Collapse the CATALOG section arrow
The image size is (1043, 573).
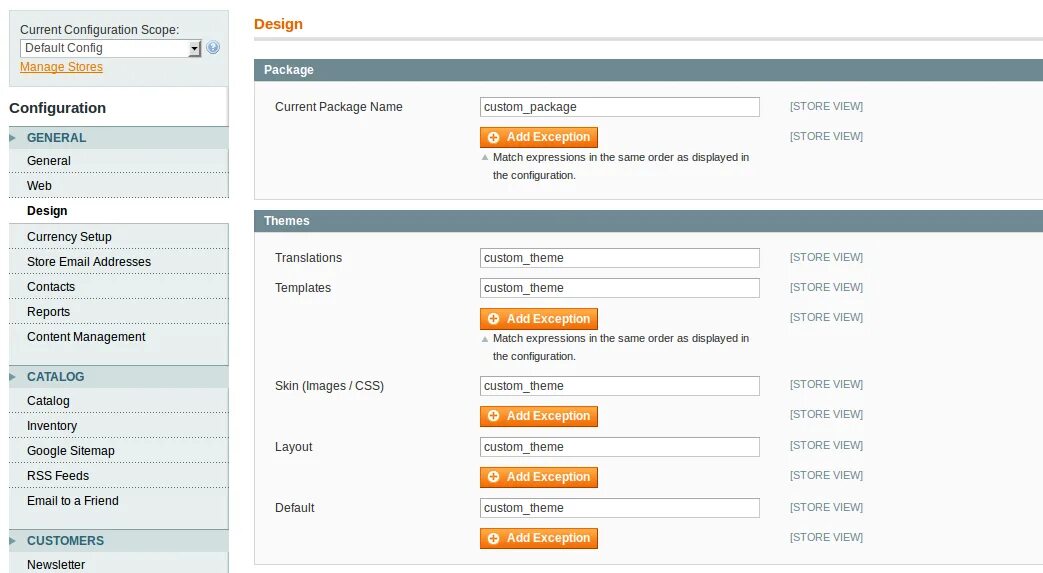pyautogui.click(x=13, y=377)
